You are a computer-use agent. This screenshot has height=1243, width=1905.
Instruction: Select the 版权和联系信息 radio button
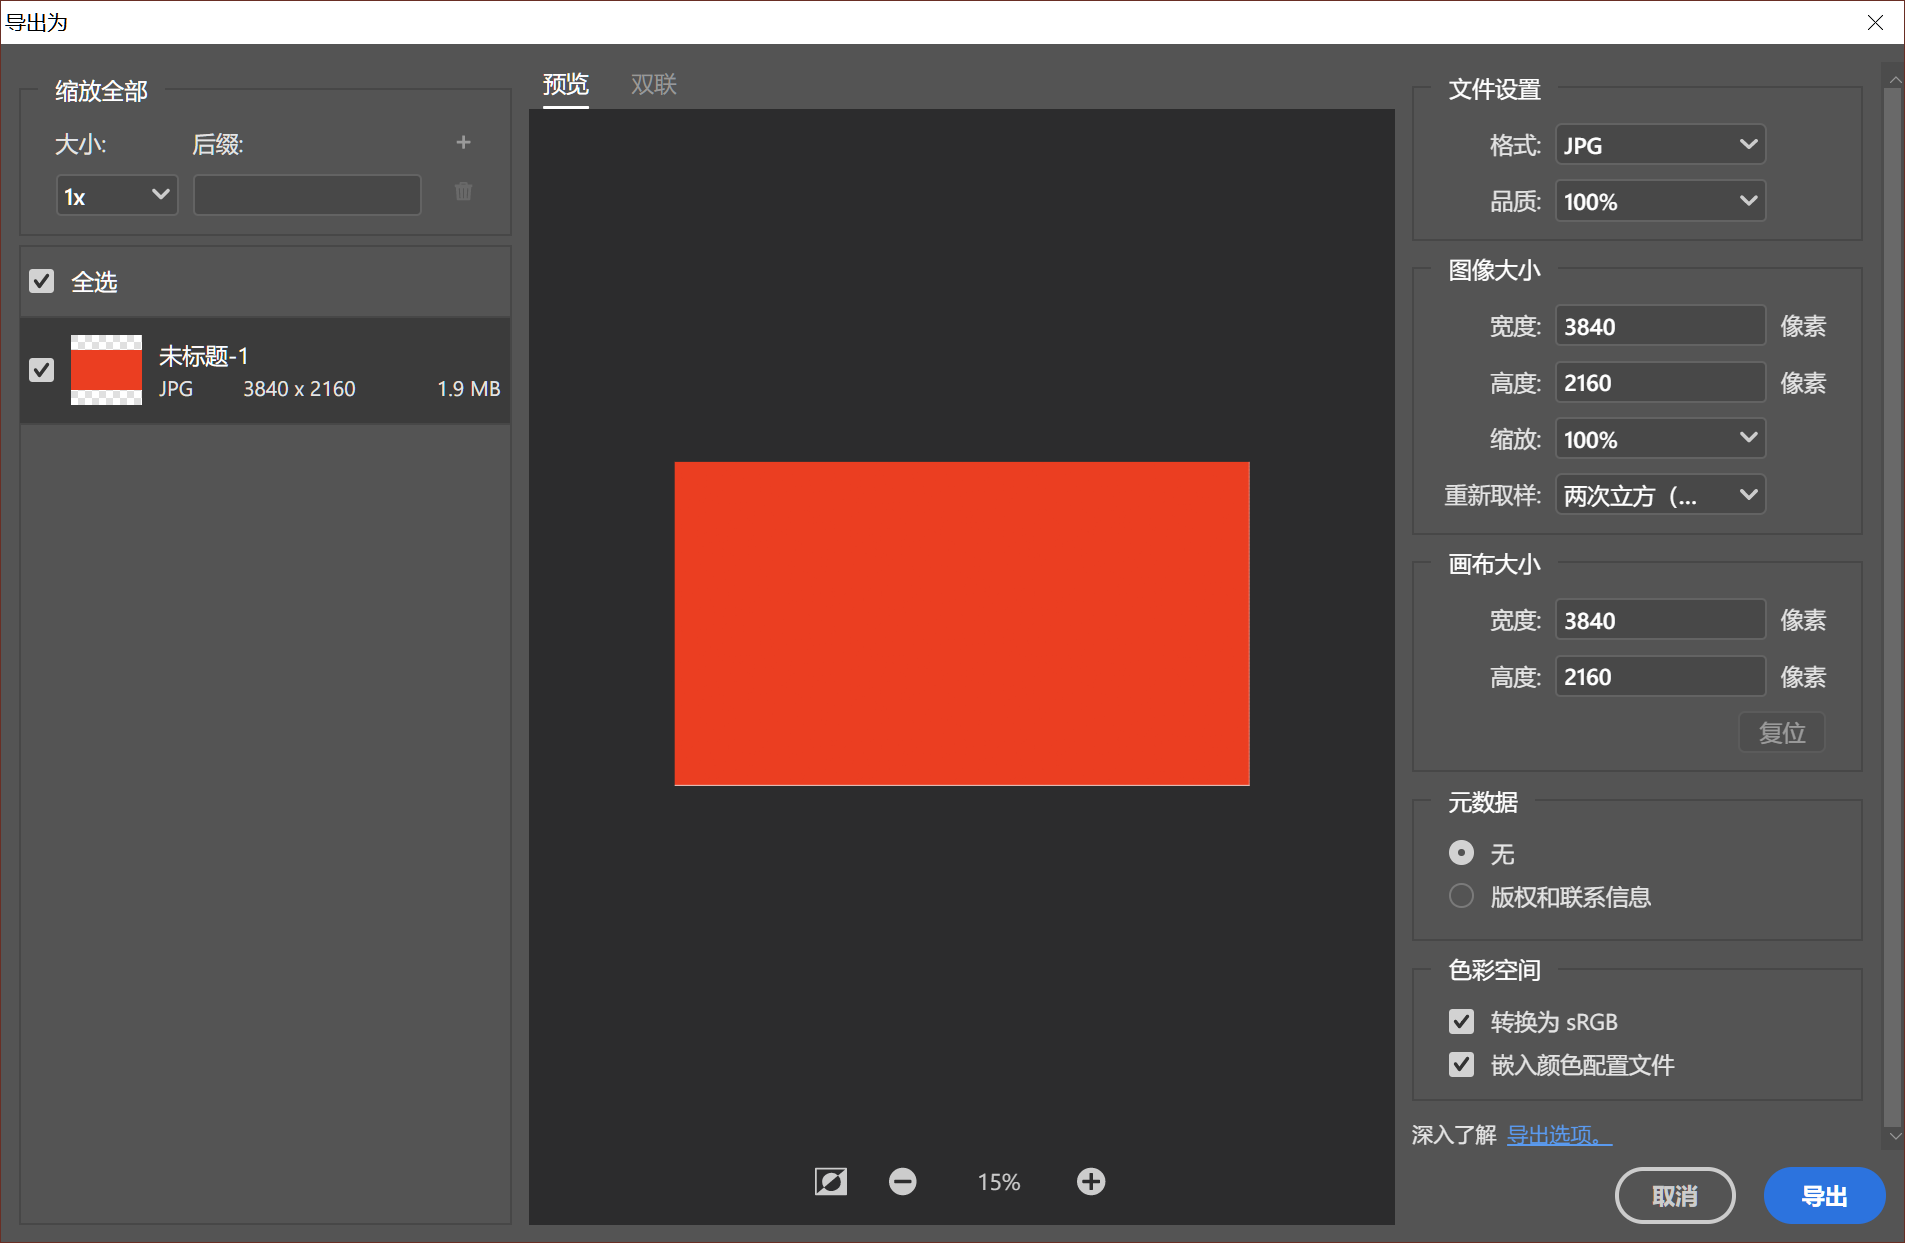(1461, 896)
